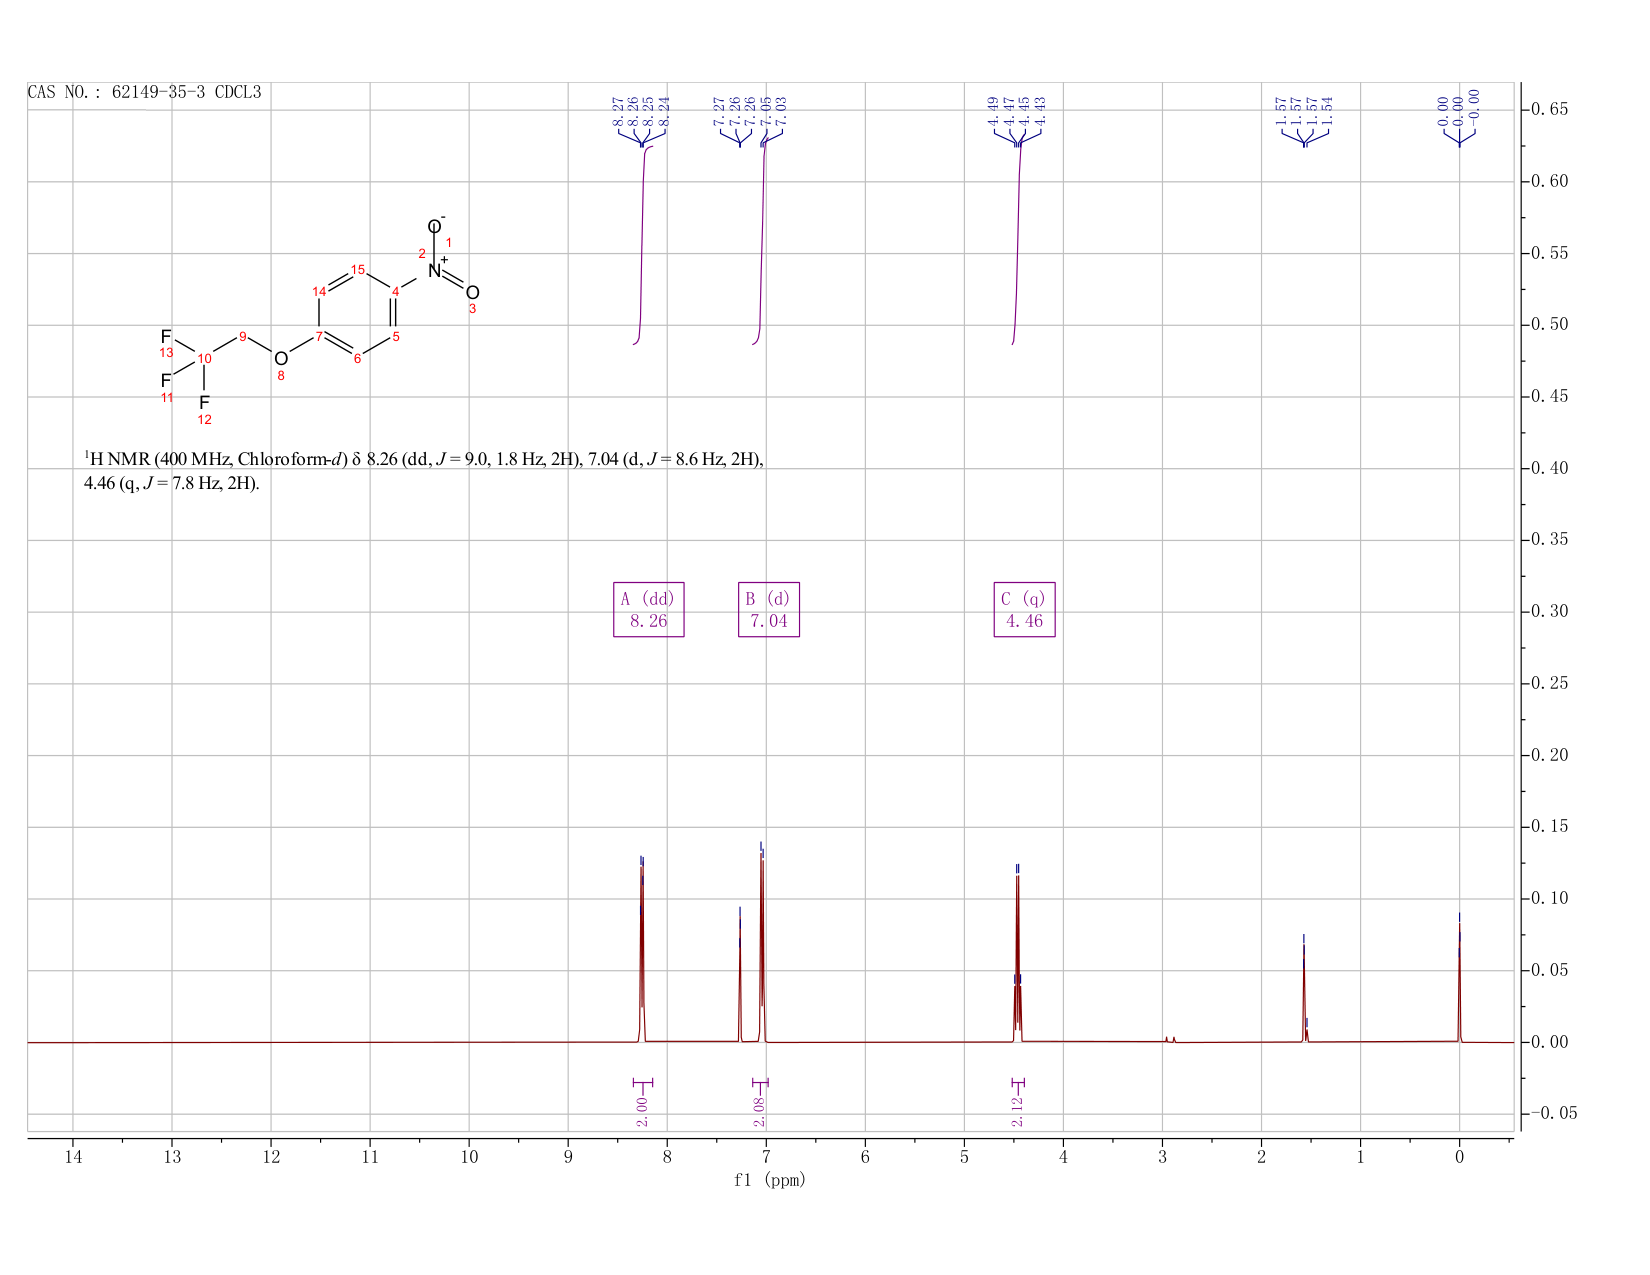Viewport: 1650px width, 1275px height.
Task: Select the multiplet box 'C (q) 4.46'
Action: tap(1024, 609)
